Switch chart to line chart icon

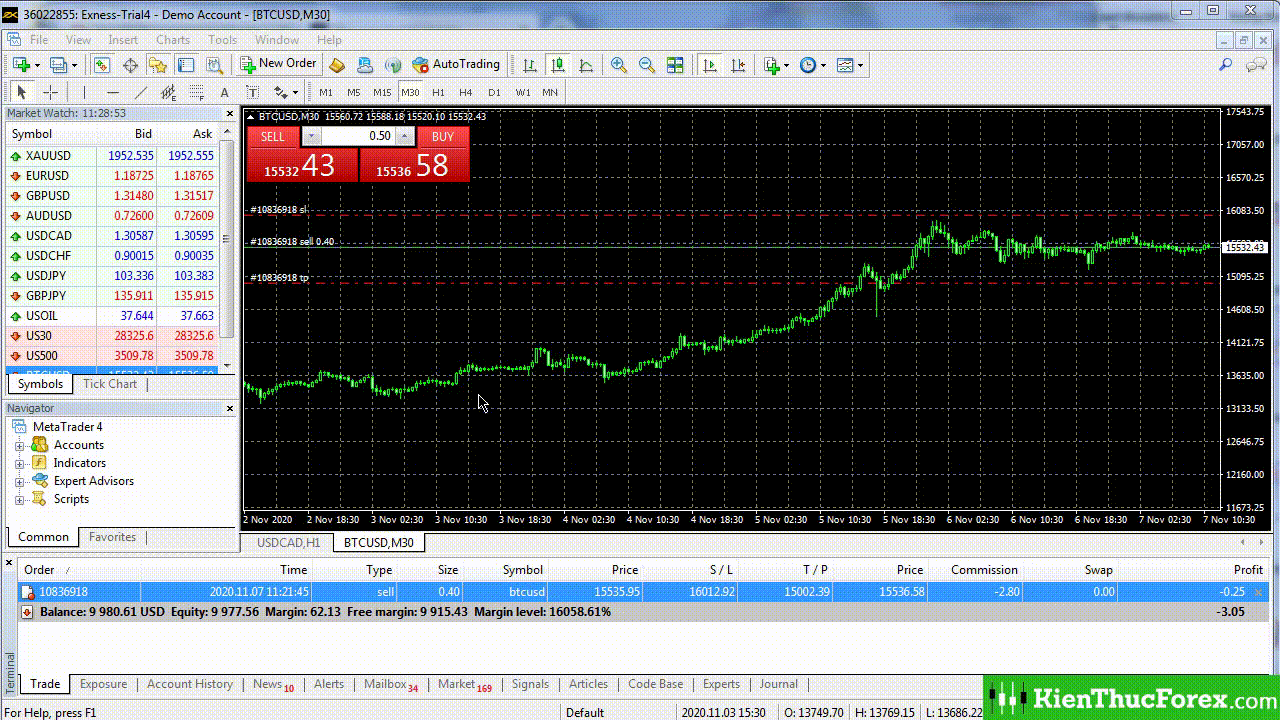coord(586,65)
